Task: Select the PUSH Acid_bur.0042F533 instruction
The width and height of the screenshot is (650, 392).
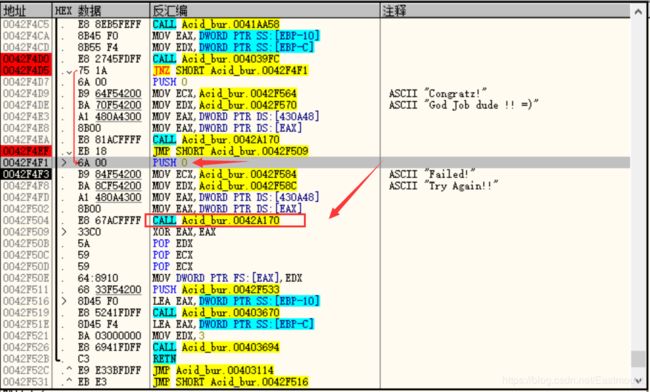Action: tap(216, 289)
